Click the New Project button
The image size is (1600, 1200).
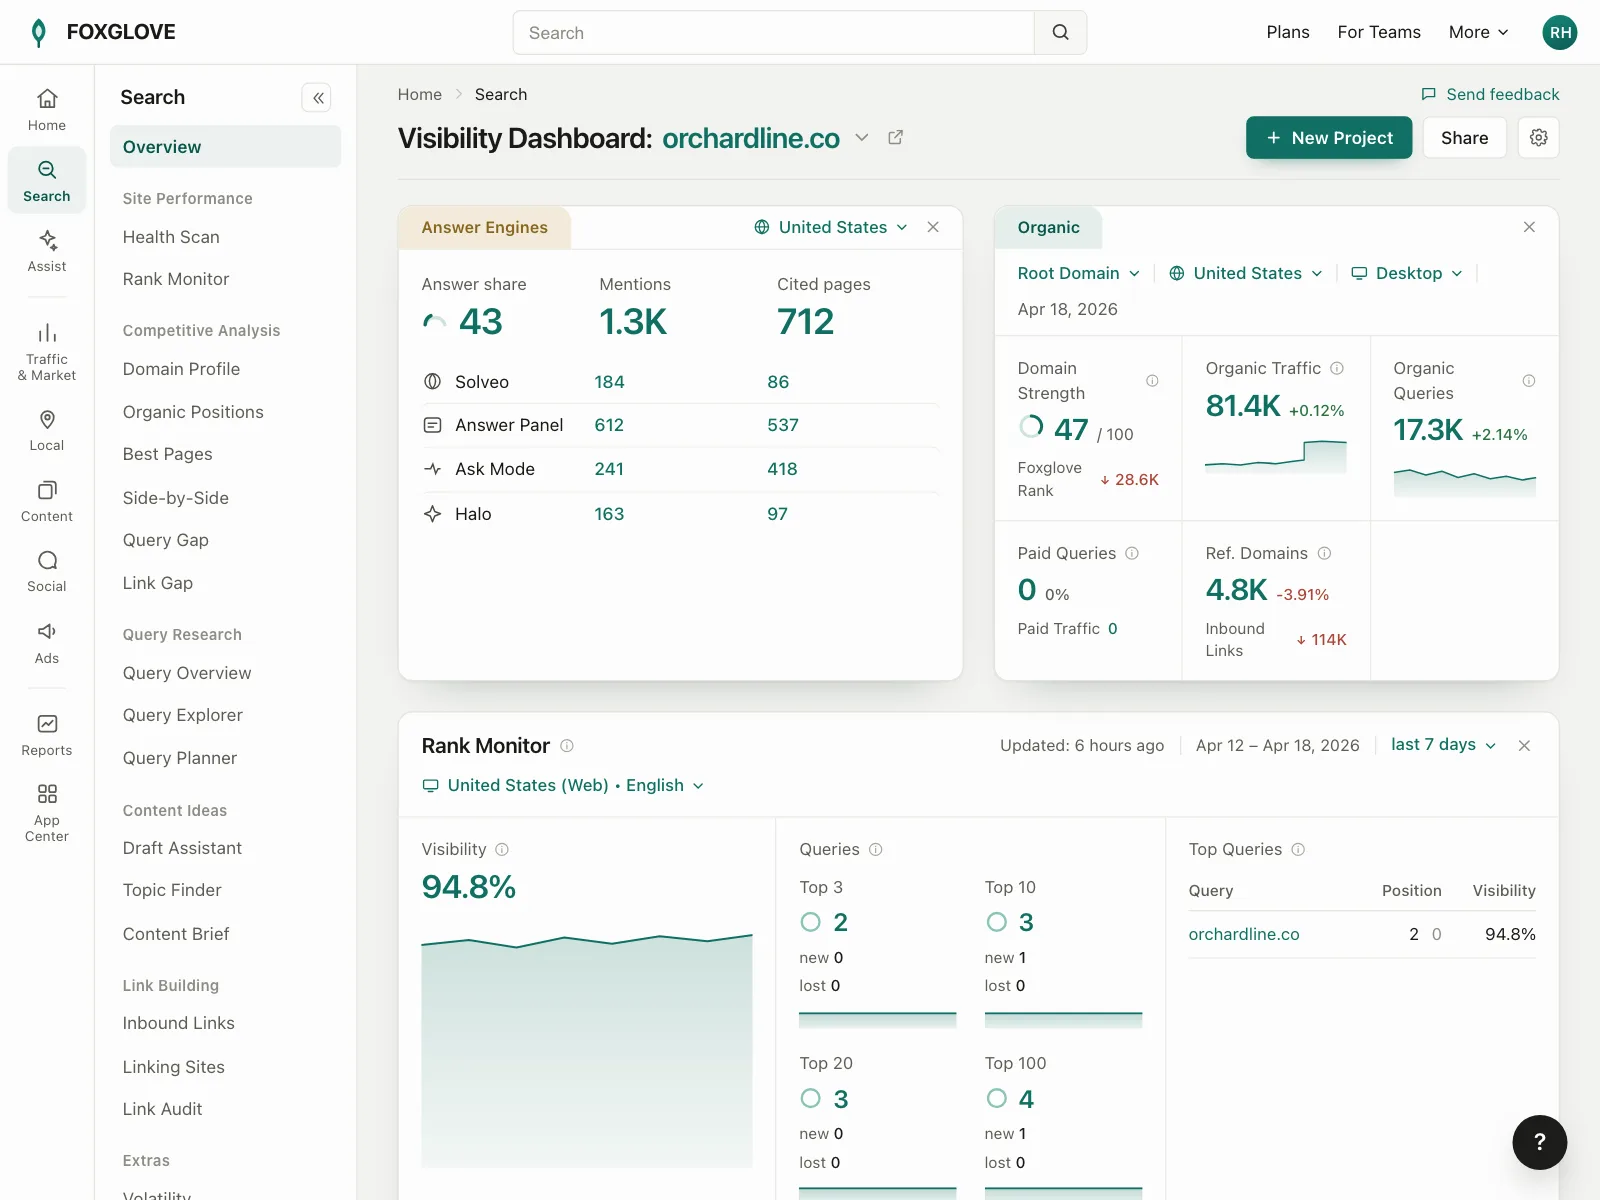coord(1329,138)
